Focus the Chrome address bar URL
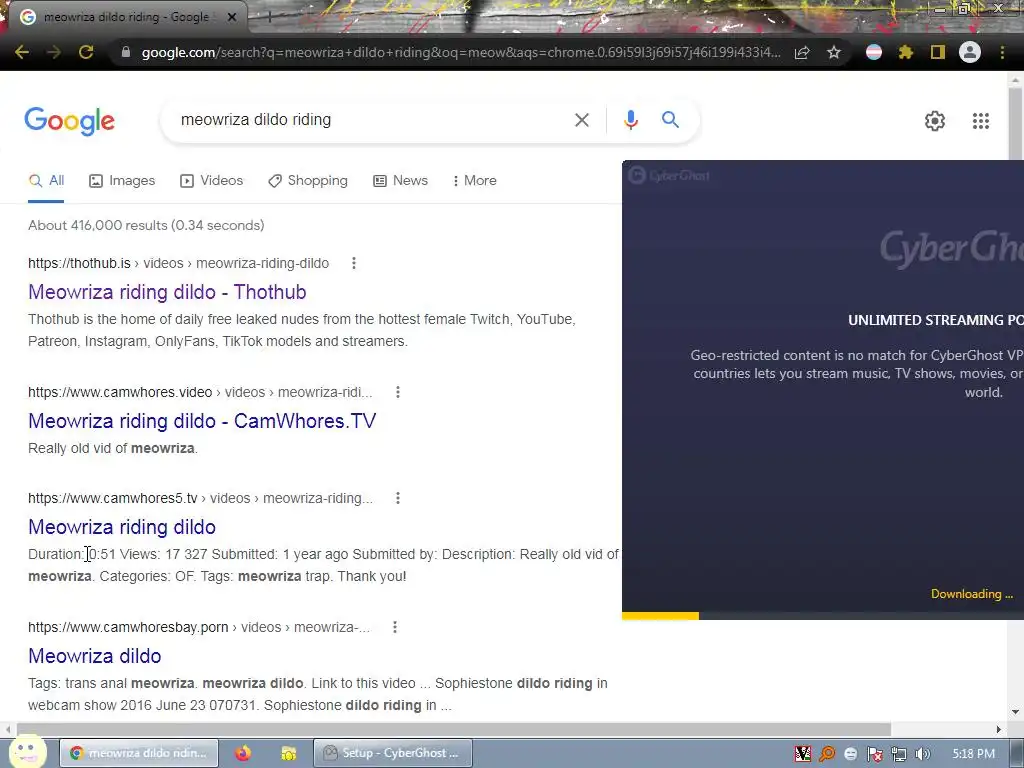Viewport: 1024px width, 768px height. click(460, 52)
